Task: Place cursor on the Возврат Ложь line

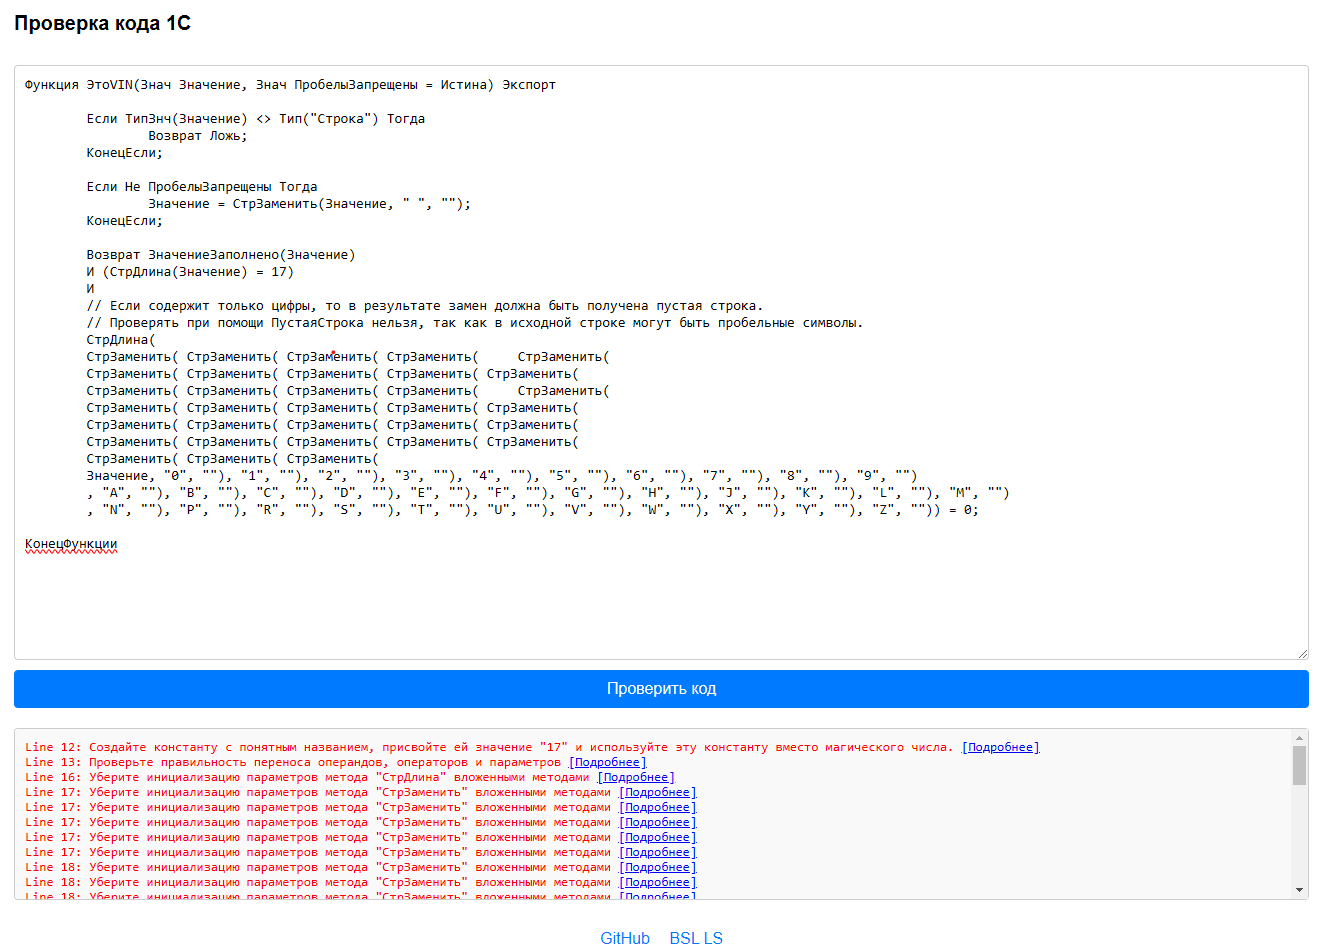Action: tap(197, 136)
